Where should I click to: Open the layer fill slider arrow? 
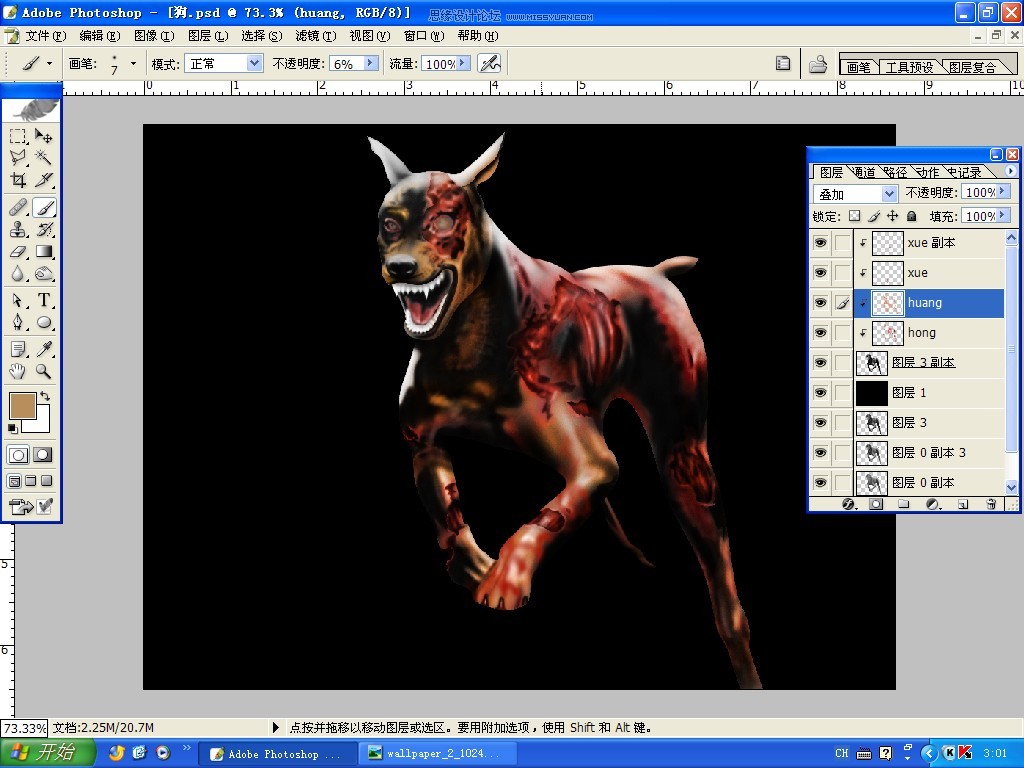(x=1002, y=216)
